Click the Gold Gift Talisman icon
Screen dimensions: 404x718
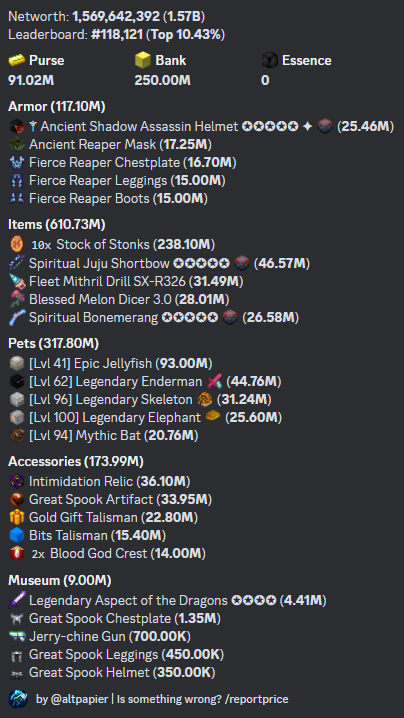click(16, 517)
